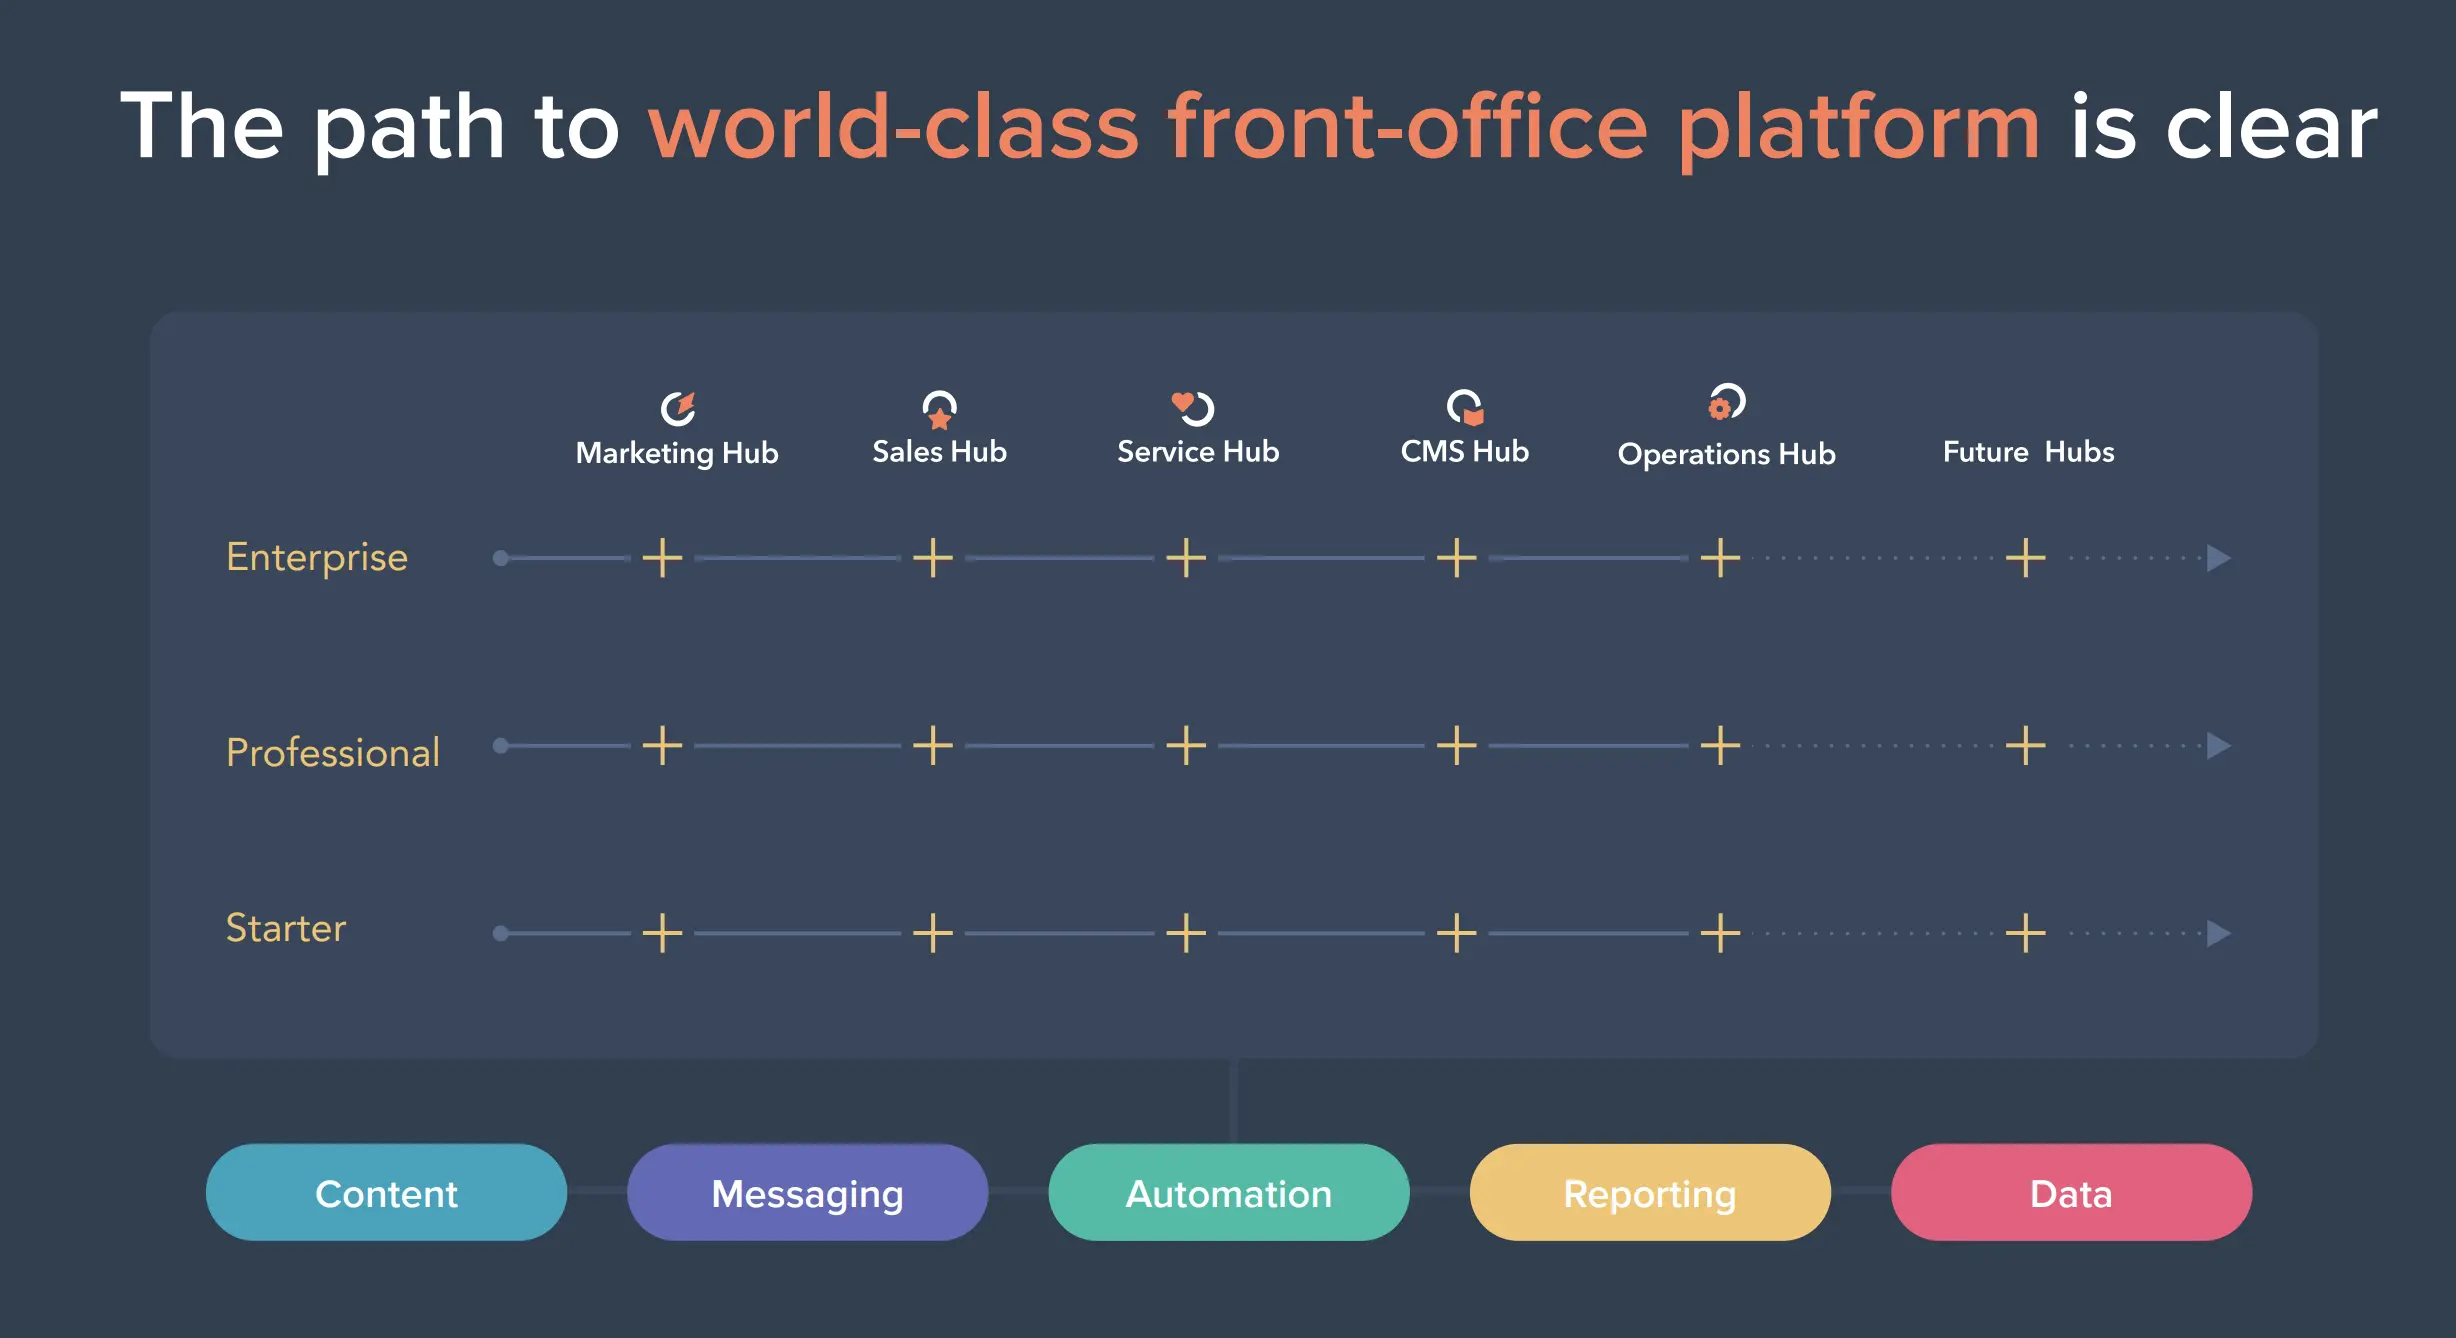Click Professional row plus under CMS Hub
Viewport: 2456px width, 1338px height.
click(1457, 745)
